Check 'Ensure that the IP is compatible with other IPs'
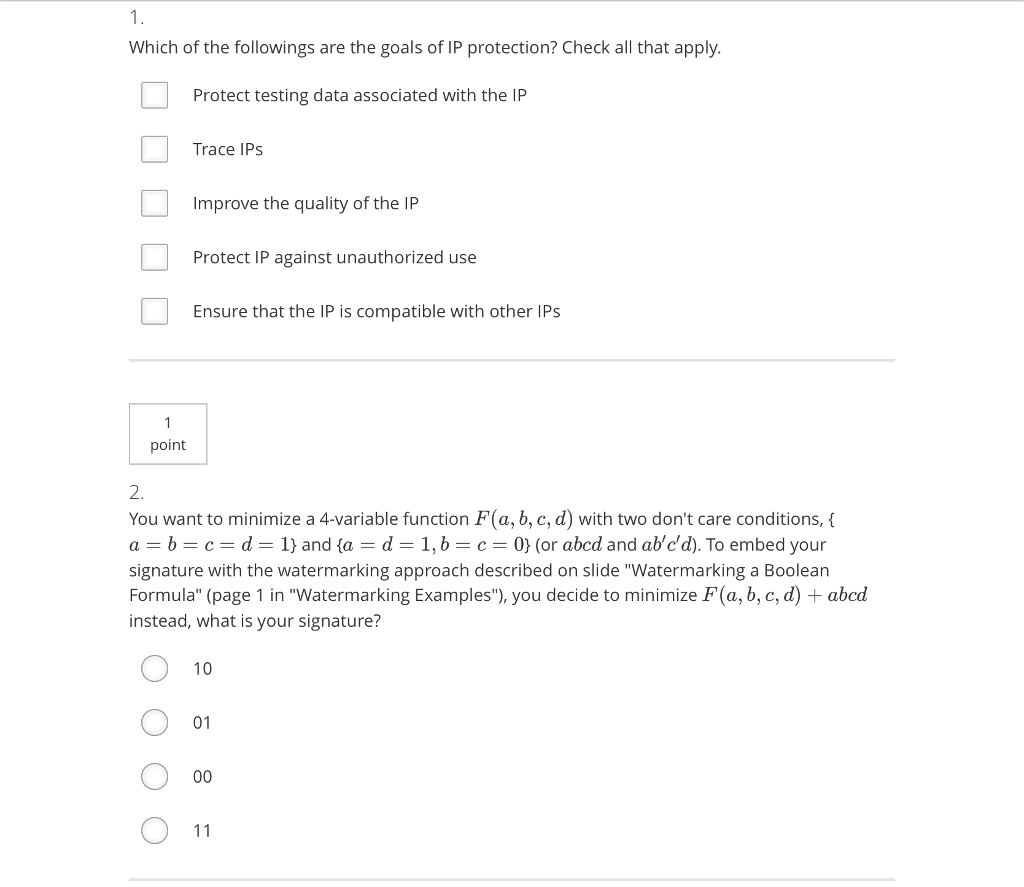1024x887 pixels. (x=155, y=311)
